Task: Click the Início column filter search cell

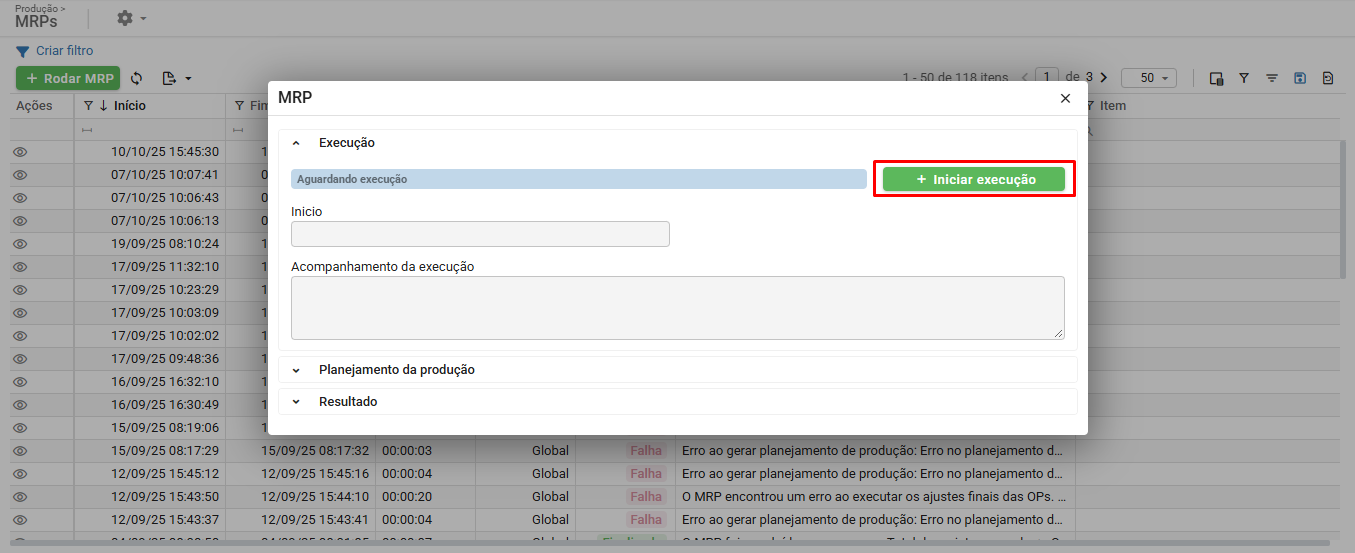Action: 150,130
